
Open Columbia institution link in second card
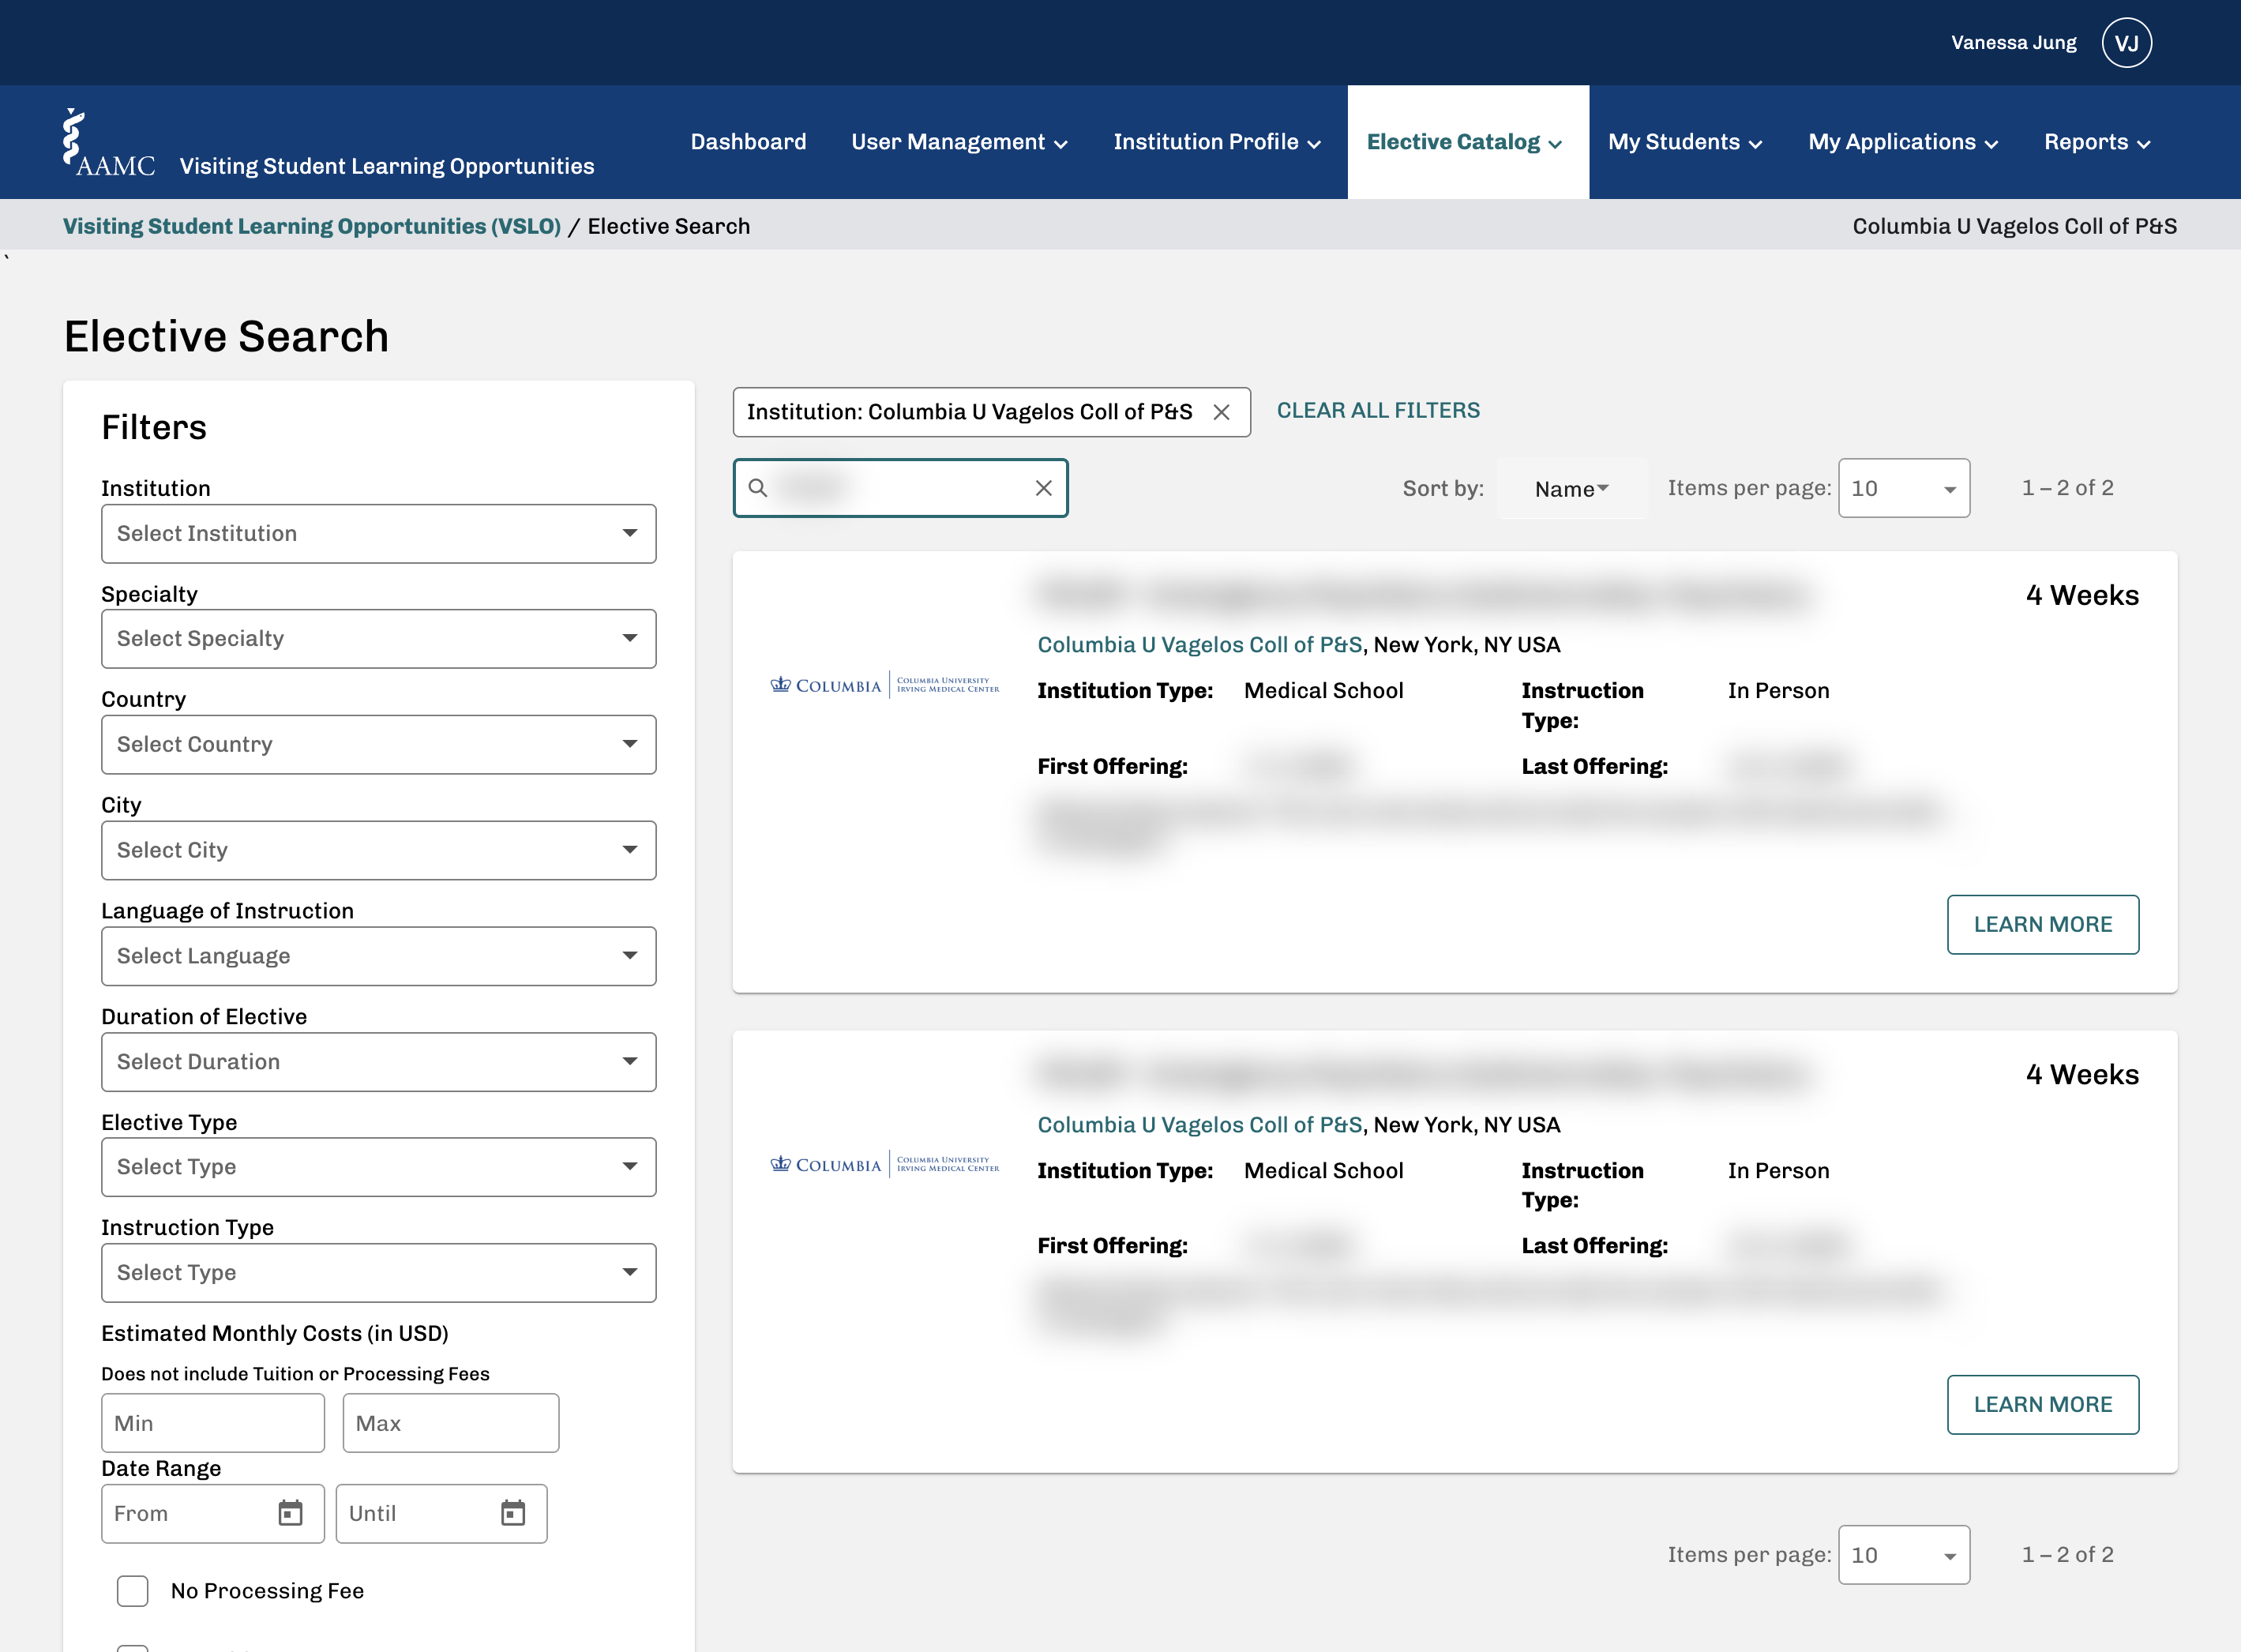[x=1200, y=1125]
